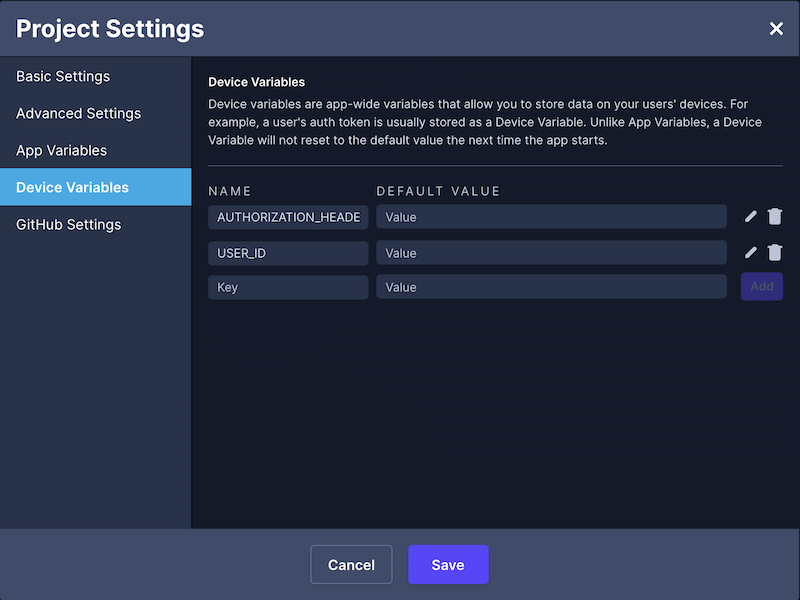Click the DEFAULT VALUE column header
The width and height of the screenshot is (800, 600).
tap(438, 191)
